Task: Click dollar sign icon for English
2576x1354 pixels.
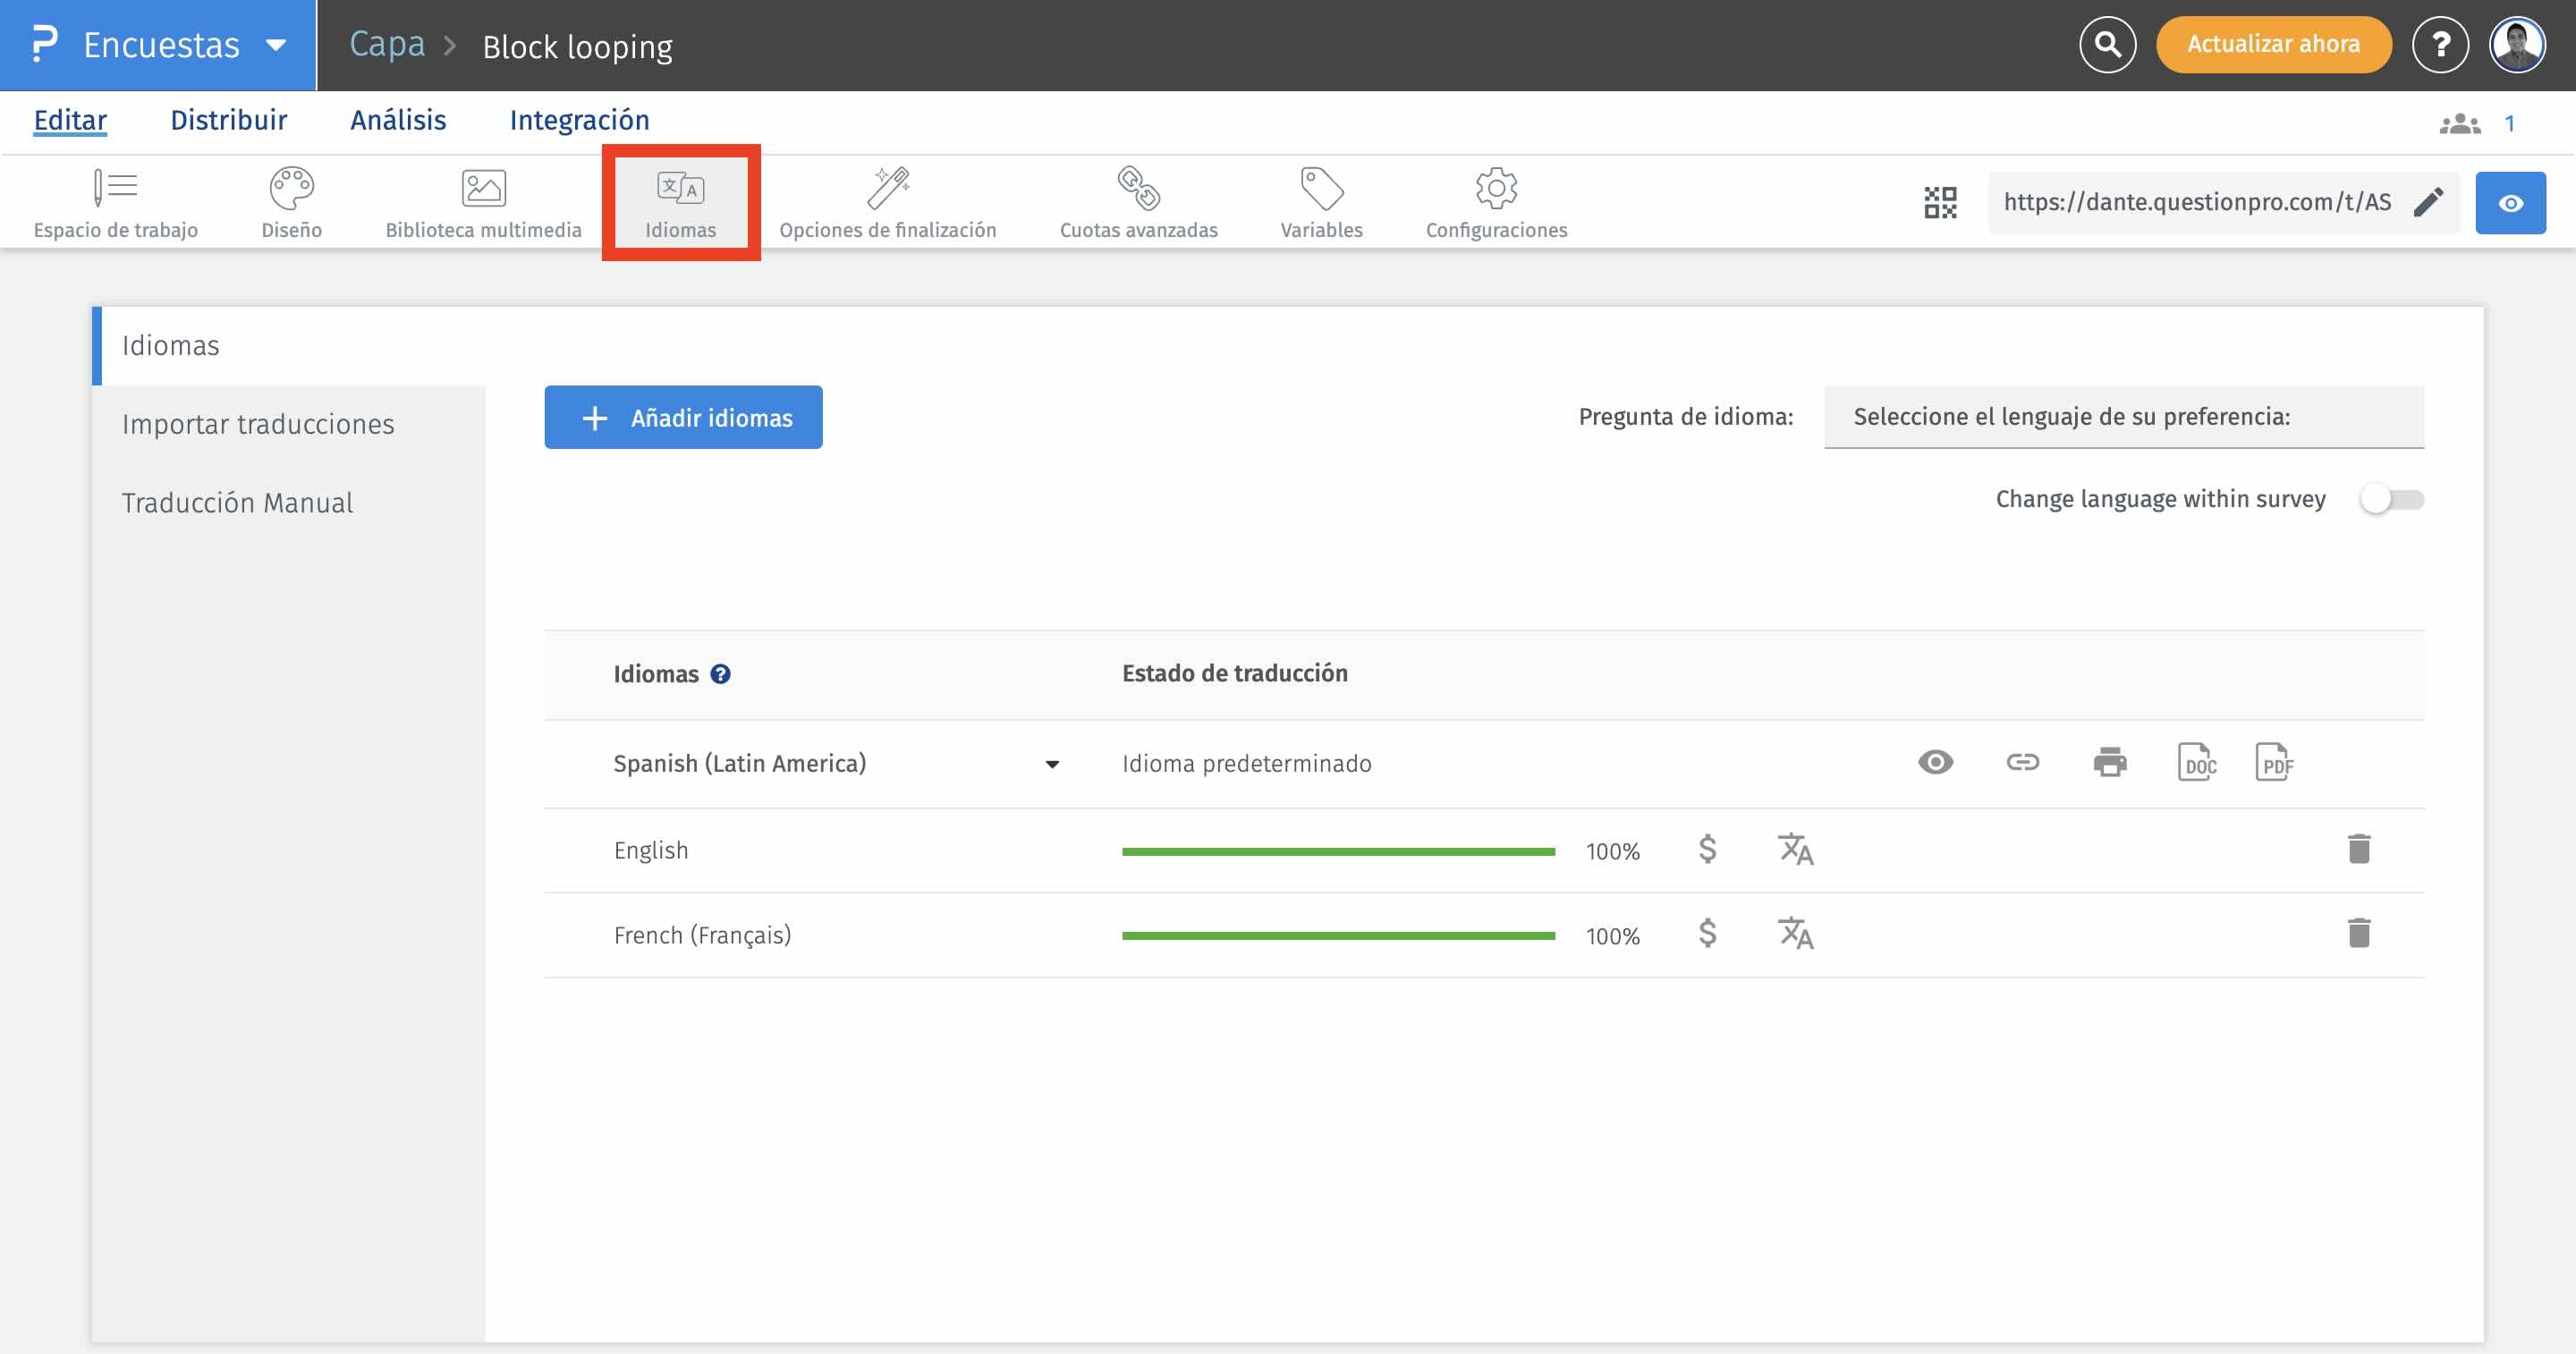Action: (x=1707, y=849)
